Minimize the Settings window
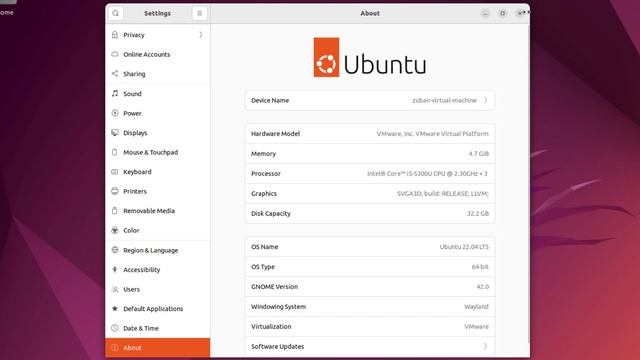The image size is (640, 360). click(485, 13)
